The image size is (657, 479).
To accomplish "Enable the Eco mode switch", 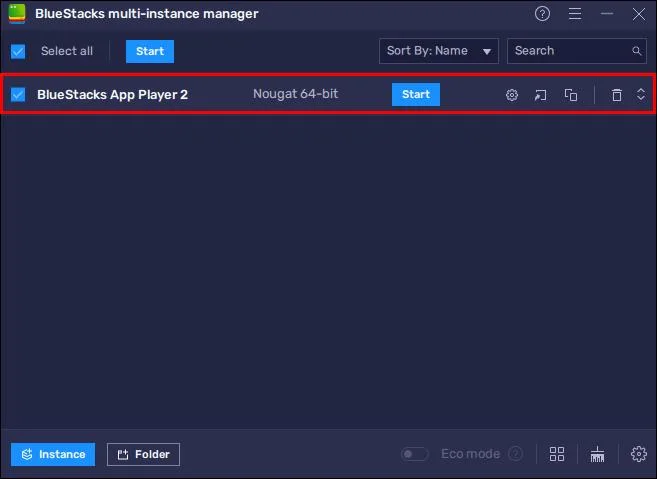I will coord(414,454).
